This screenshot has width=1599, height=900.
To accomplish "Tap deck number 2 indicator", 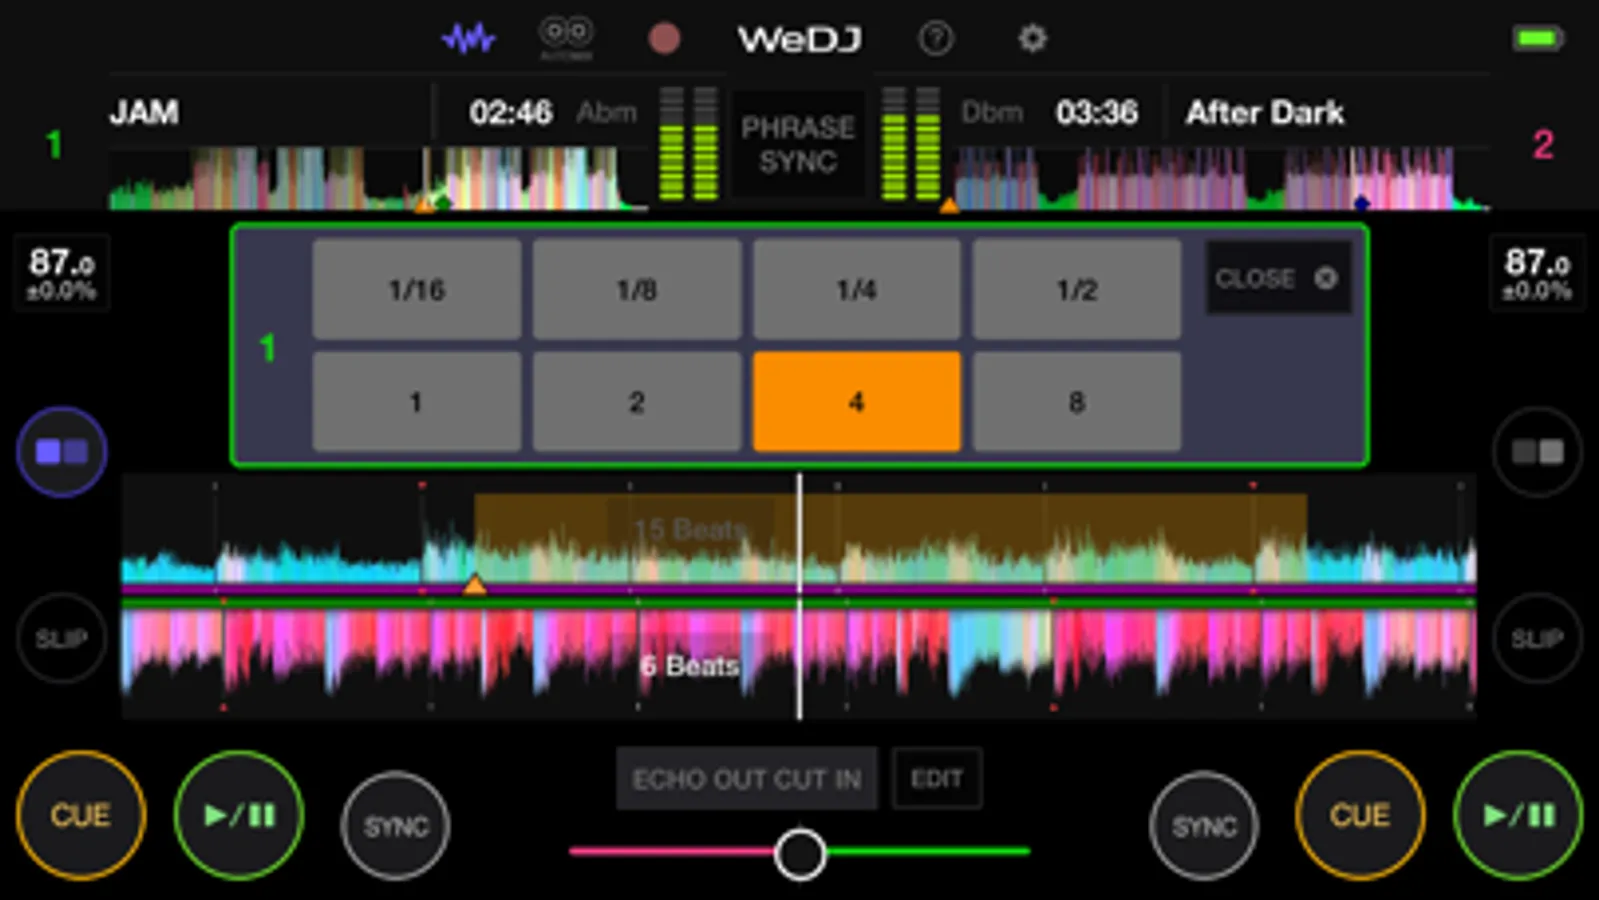I will (1543, 145).
